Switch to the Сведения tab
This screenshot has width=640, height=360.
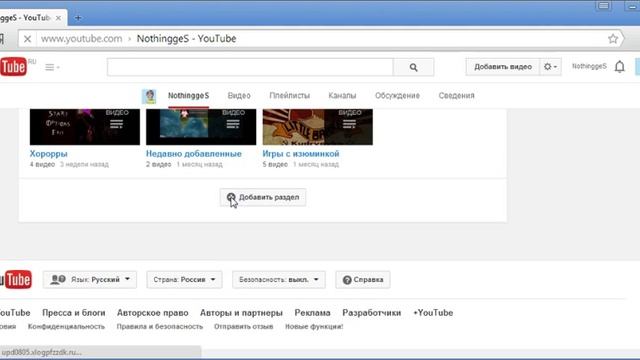pyautogui.click(x=456, y=96)
